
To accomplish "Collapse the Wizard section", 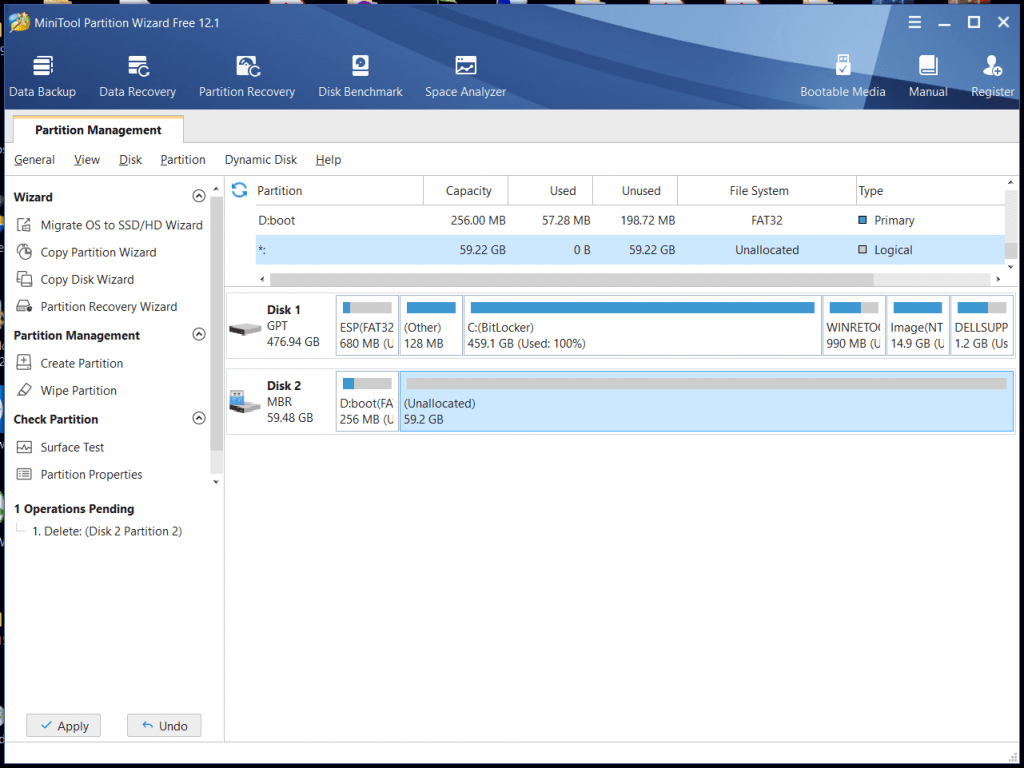I will 199,196.
